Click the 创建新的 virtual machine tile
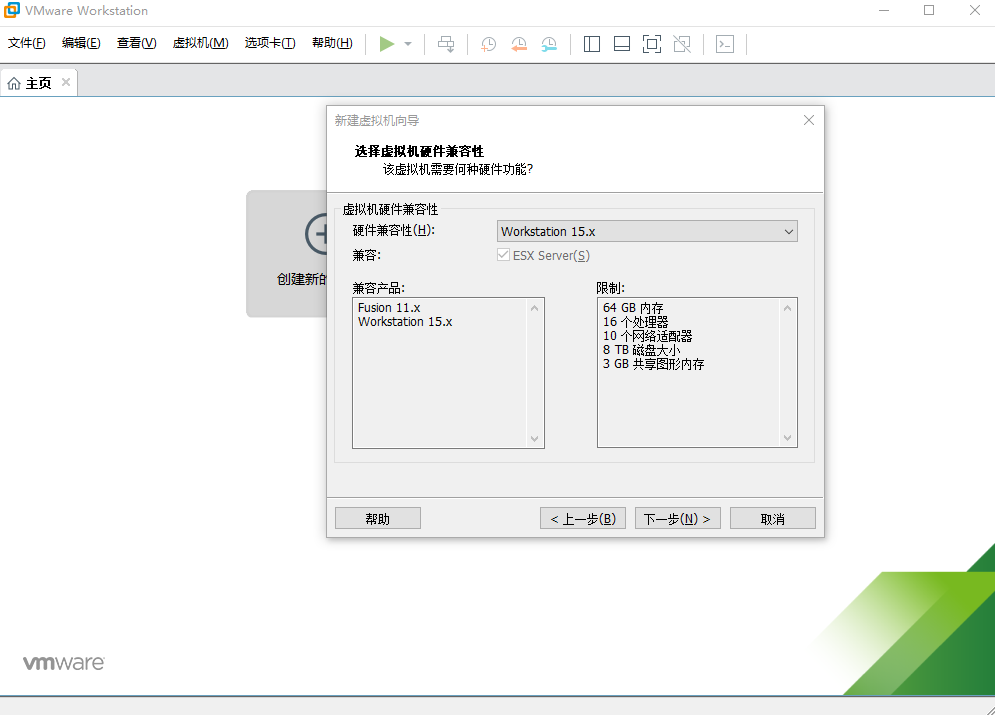995x715 pixels. [287, 254]
